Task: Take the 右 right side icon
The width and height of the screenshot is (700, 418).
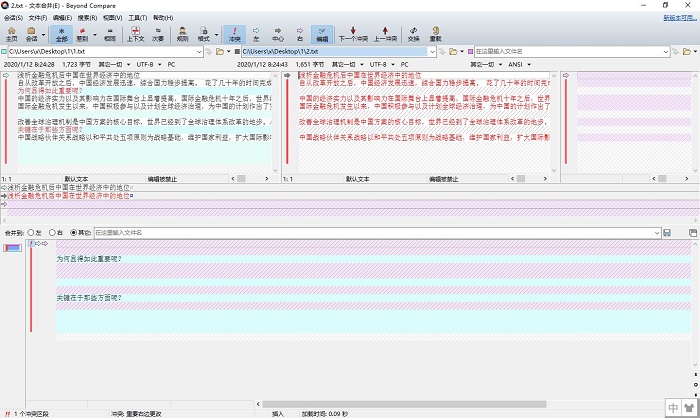Action: [x=300, y=34]
